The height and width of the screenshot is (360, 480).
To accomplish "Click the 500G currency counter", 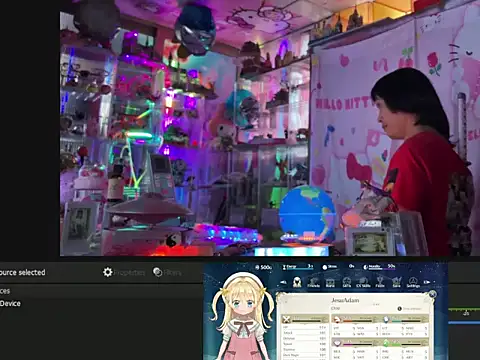I will tap(264, 267).
